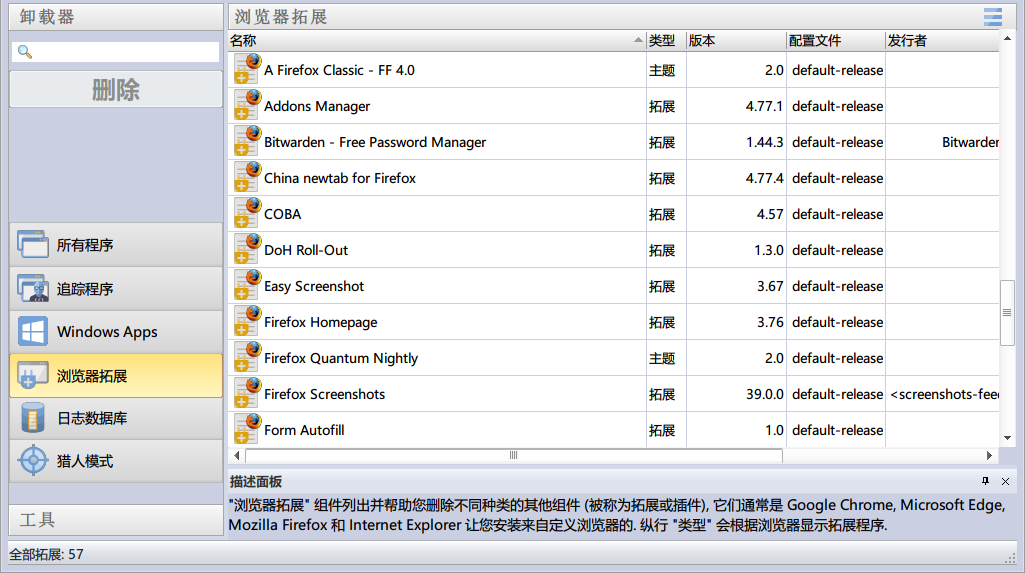Click the 'DoH Roll-Out' name
Image resolution: width=1025 pixels, height=573 pixels.
point(306,250)
